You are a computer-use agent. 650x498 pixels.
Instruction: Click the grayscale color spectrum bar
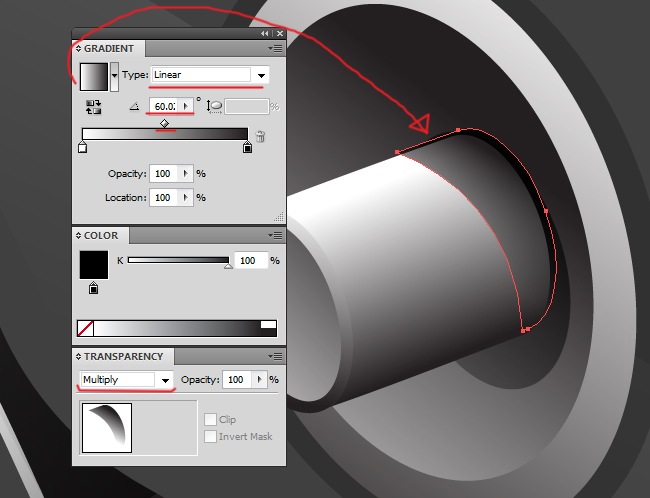[177, 328]
